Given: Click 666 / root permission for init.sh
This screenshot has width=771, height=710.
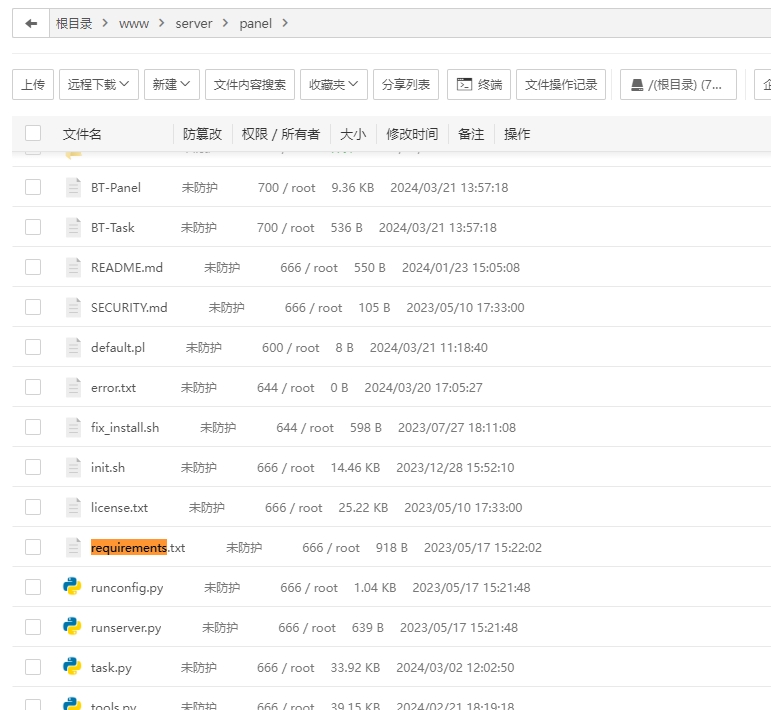Looking at the screenshot, I should (x=286, y=468).
